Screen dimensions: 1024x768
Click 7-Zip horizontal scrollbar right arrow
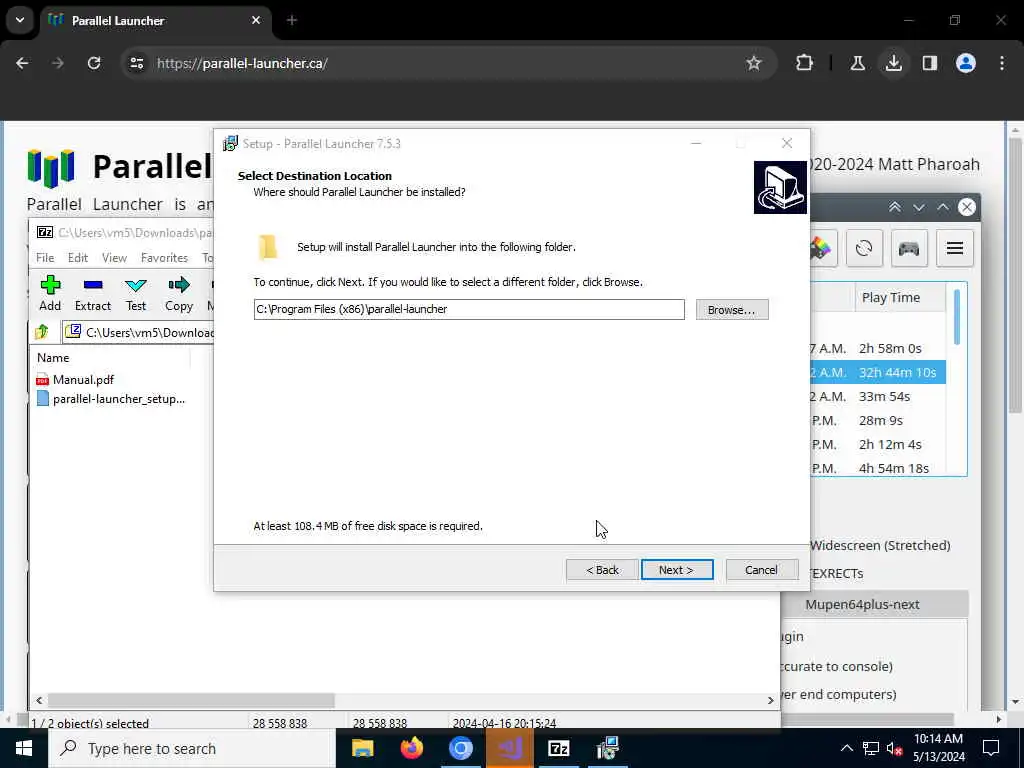(x=771, y=700)
